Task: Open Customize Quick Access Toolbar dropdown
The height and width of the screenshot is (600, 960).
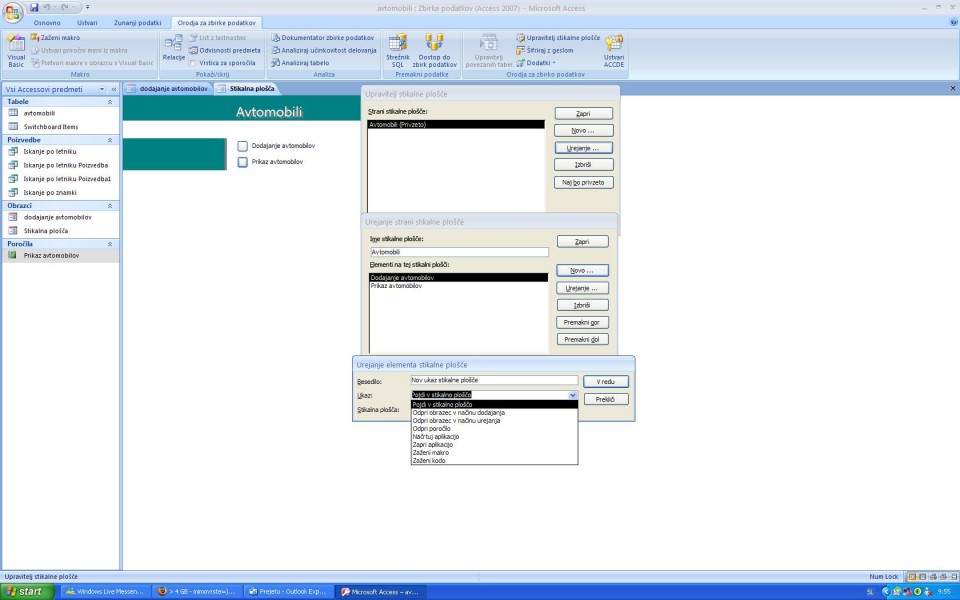Action: (x=88, y=7)
